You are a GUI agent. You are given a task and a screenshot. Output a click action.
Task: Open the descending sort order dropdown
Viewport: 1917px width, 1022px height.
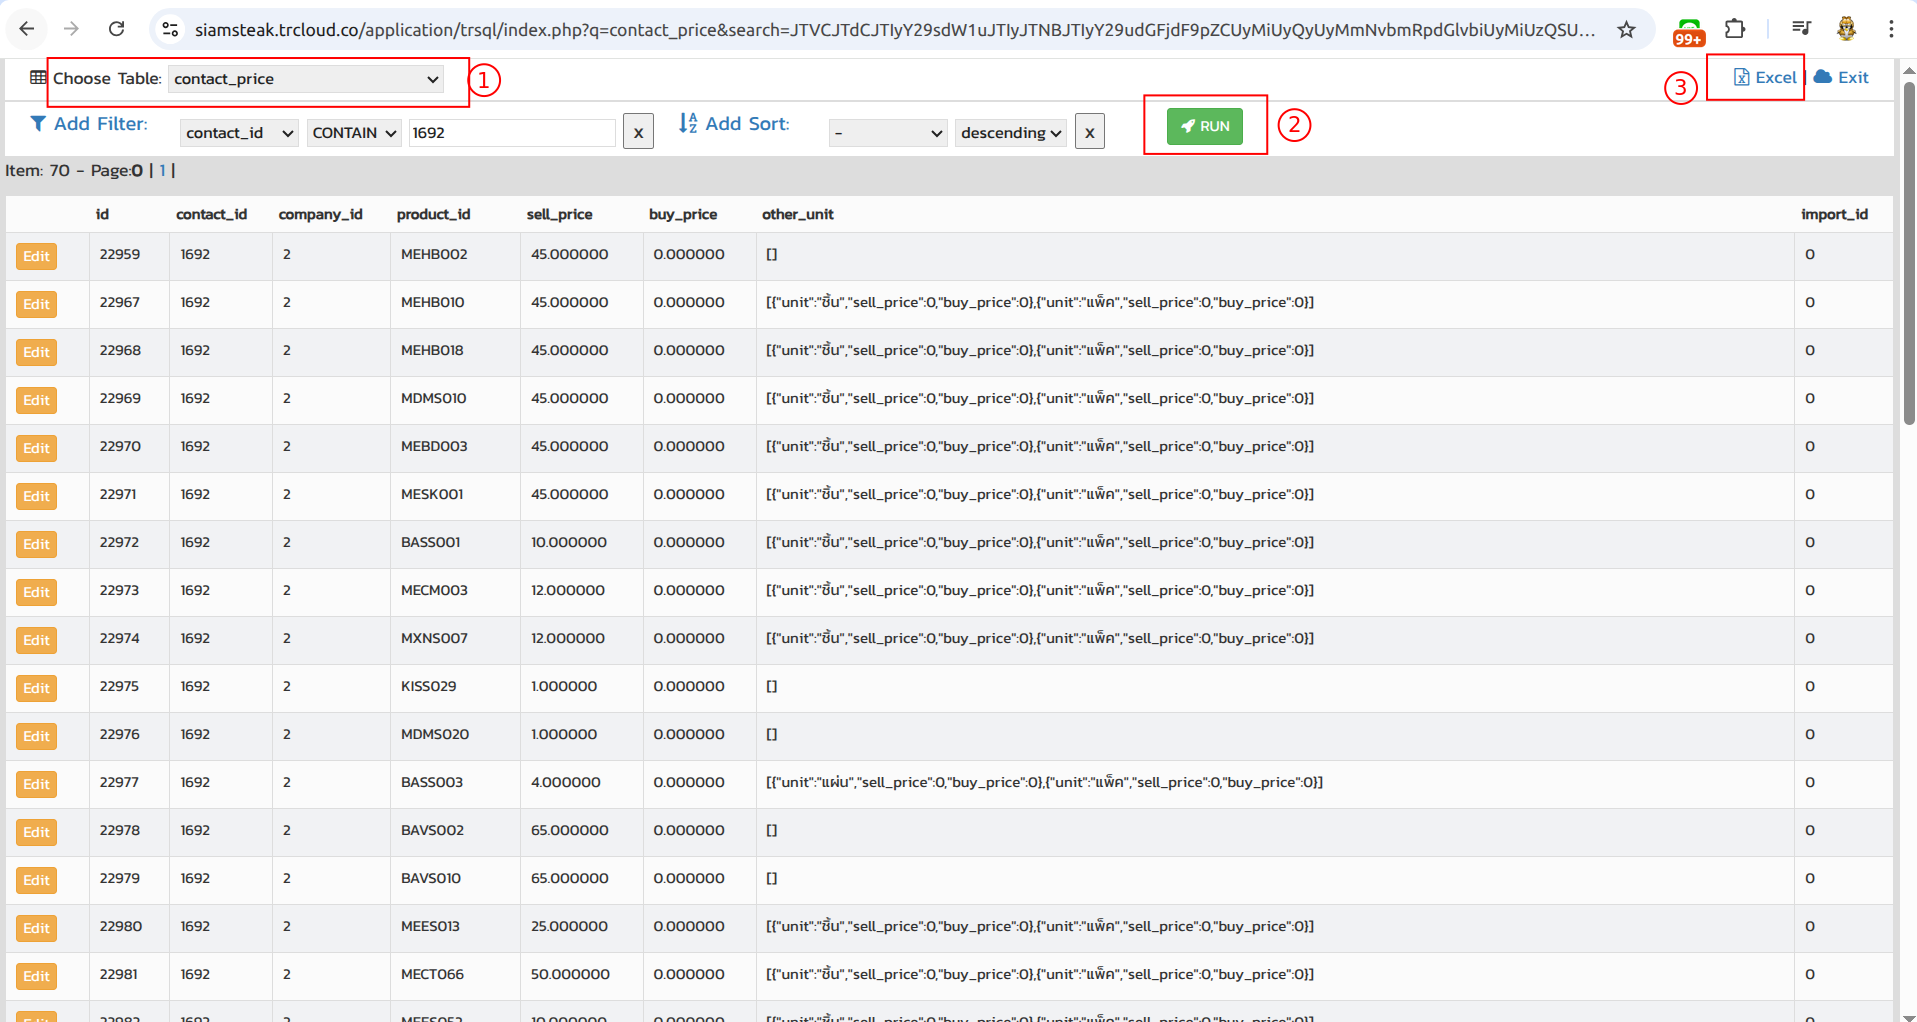pyautogui.click(x=1010, y=133)
